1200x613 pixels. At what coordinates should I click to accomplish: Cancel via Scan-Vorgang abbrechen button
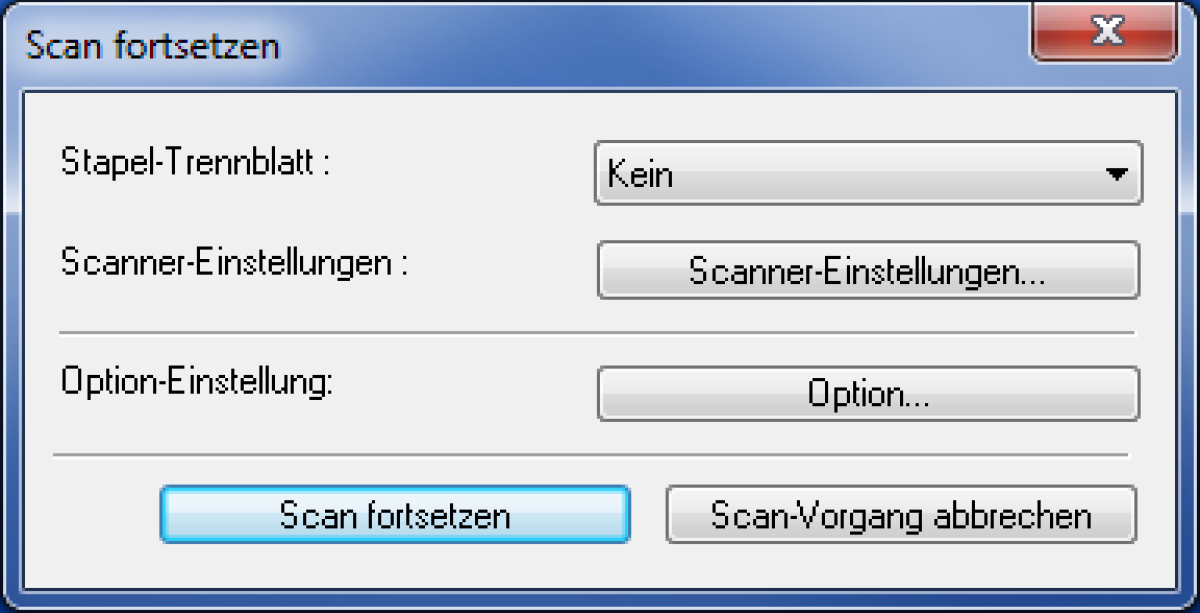pos(901,515)
